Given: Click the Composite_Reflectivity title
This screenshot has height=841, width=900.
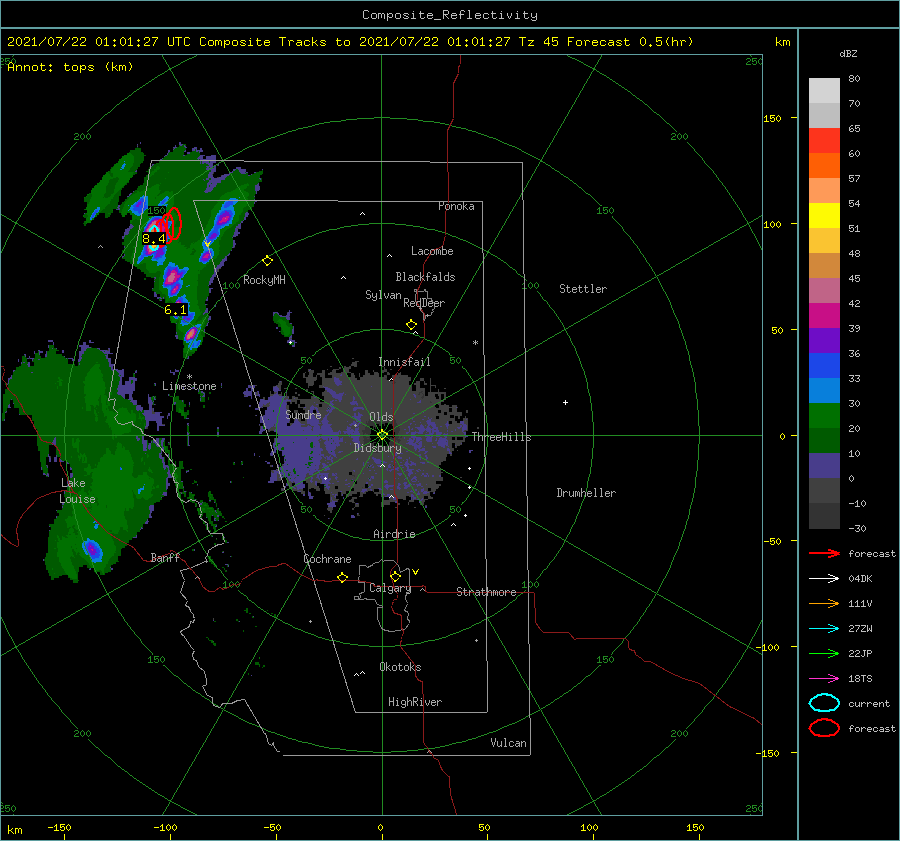Looking at the screenshot, I should (x=450, y=15).
